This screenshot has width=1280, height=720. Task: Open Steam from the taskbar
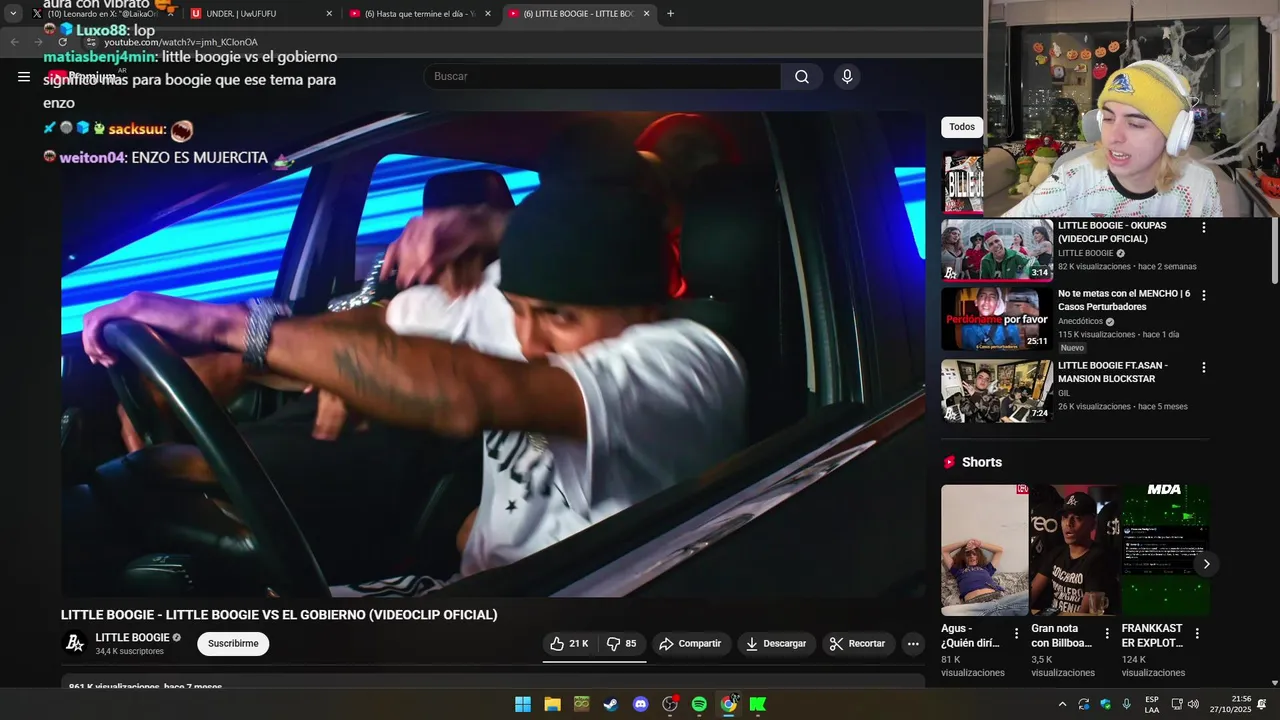[611, 704]
